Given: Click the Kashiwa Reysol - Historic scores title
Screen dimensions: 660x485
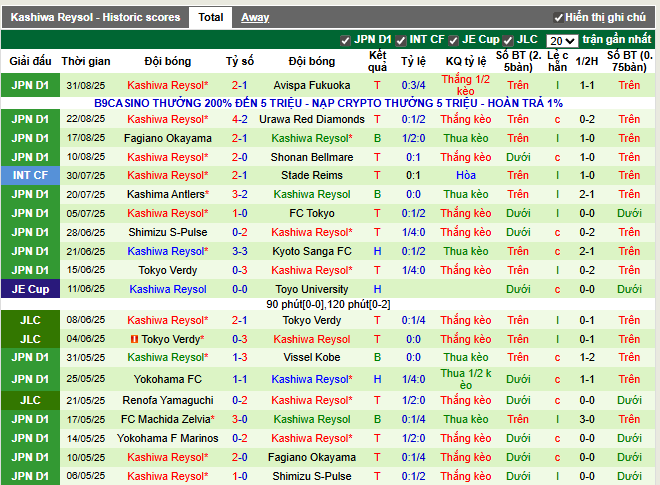Looking at the screenshot, I should [95, 17].
